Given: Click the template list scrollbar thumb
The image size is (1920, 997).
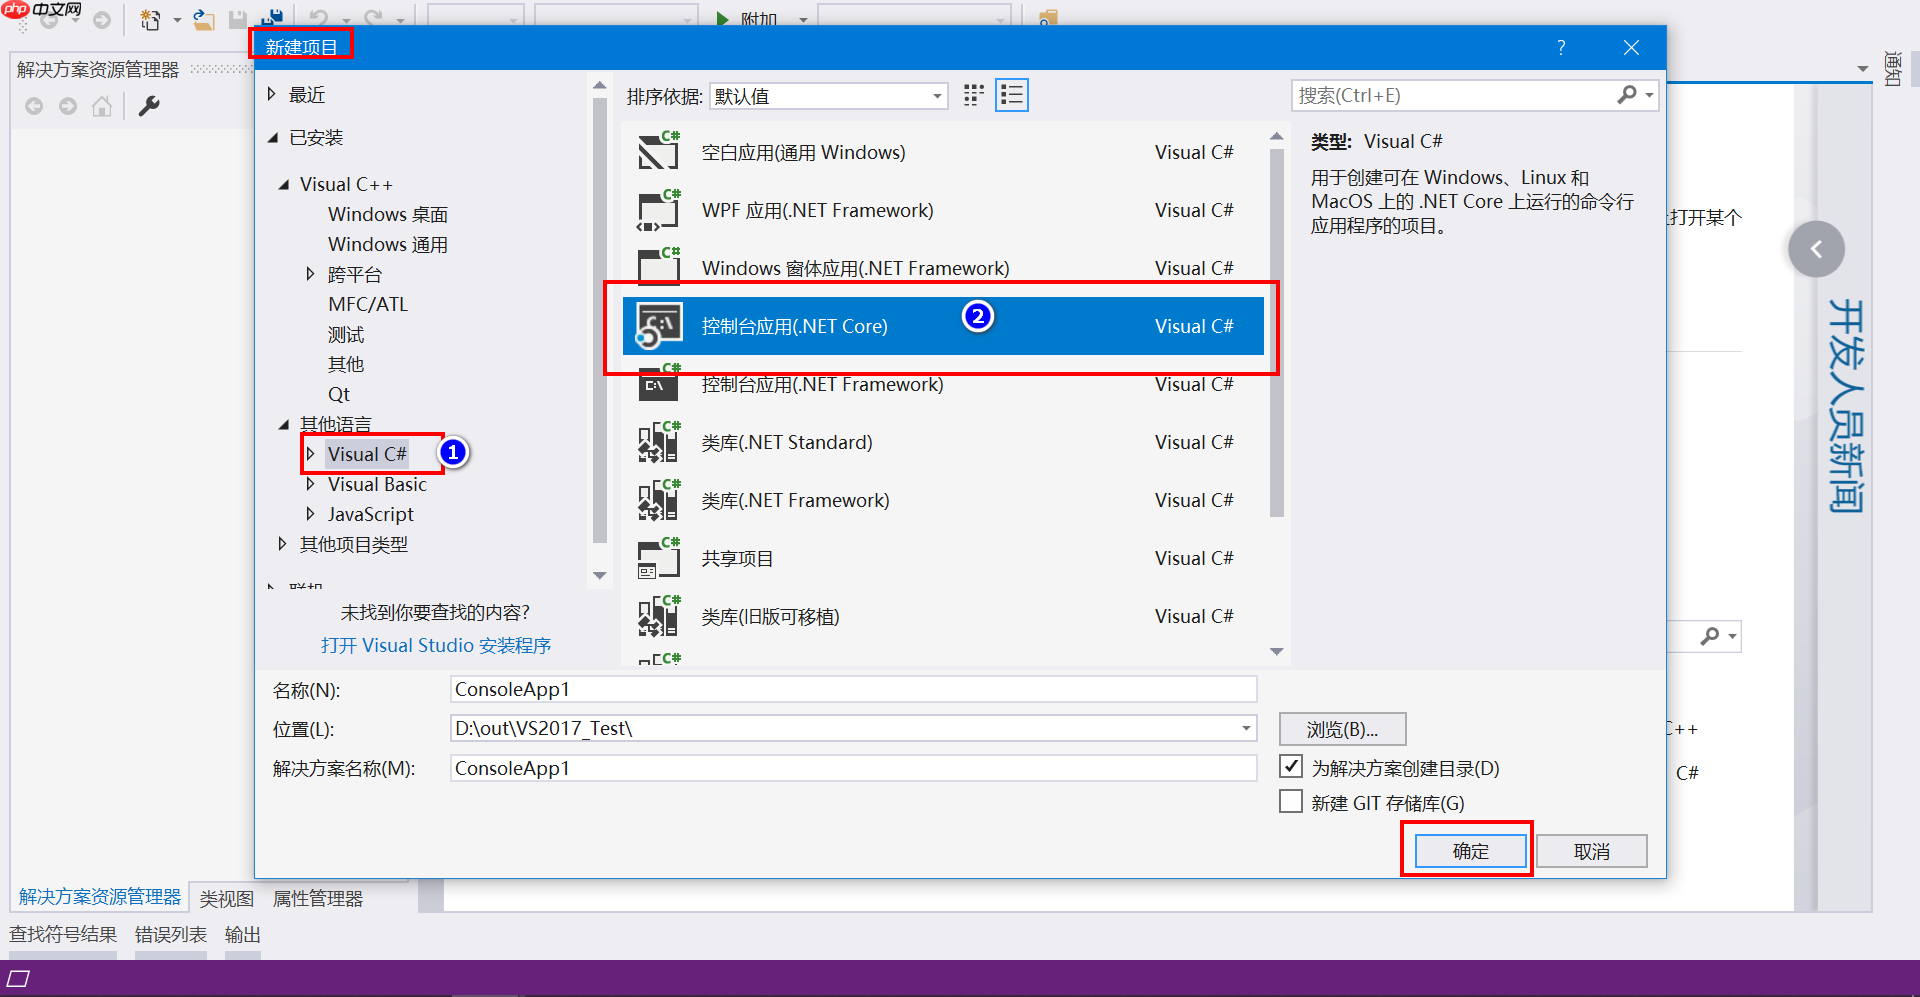Looking at the screenshot, I should pyautogui.click(x=1277, y=334).
